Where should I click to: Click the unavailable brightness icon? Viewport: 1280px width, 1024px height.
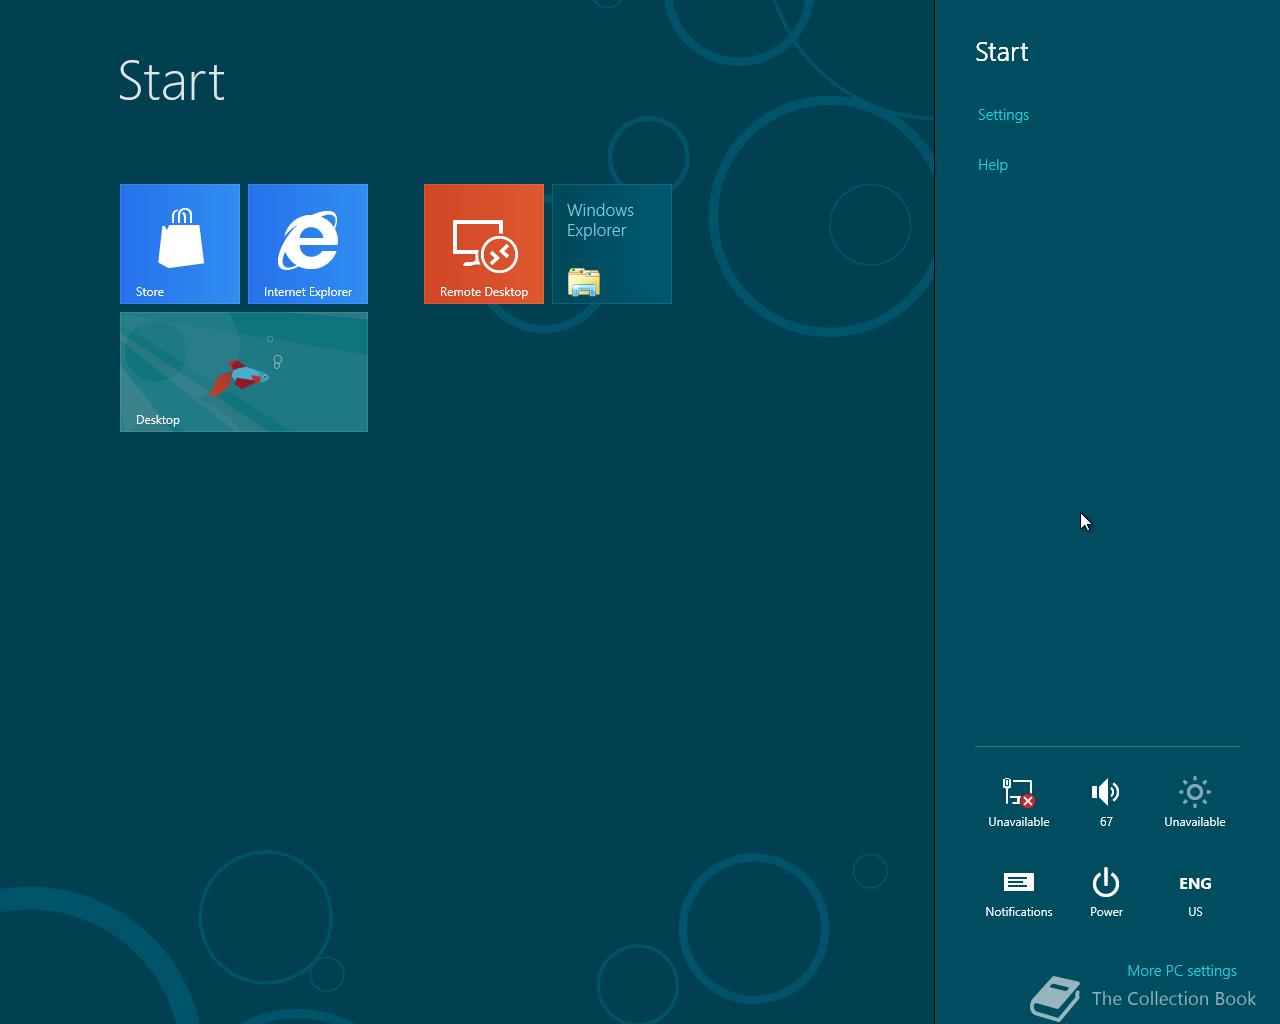[1194, 803]
